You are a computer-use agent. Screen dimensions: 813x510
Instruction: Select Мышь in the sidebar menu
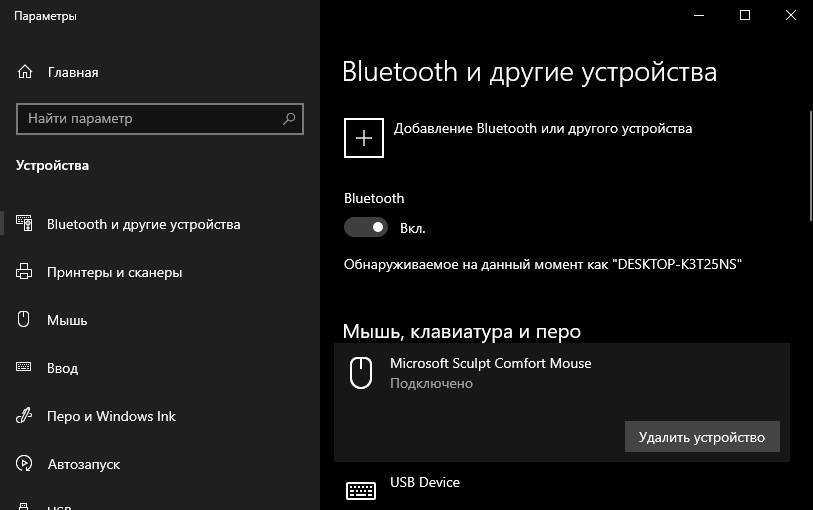point(67,320)
